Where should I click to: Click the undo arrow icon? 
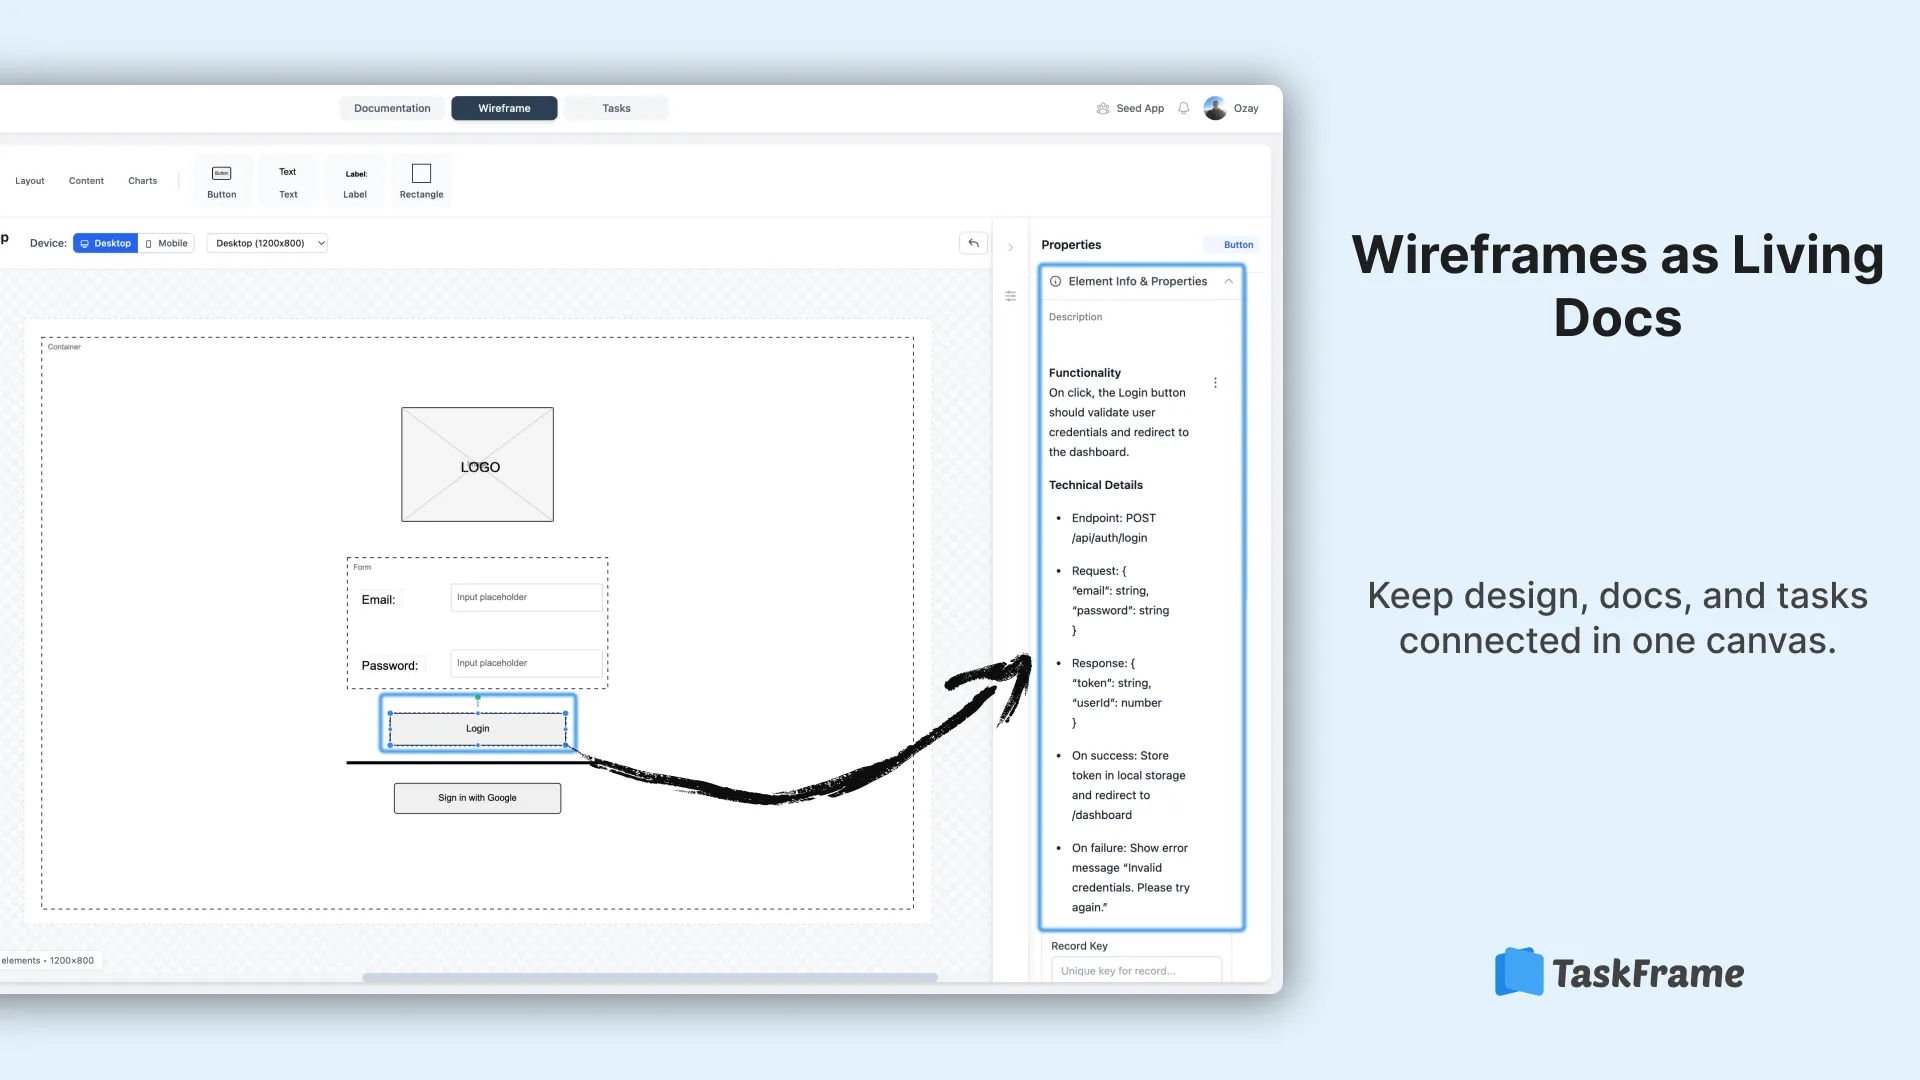[x=972, y=243]
